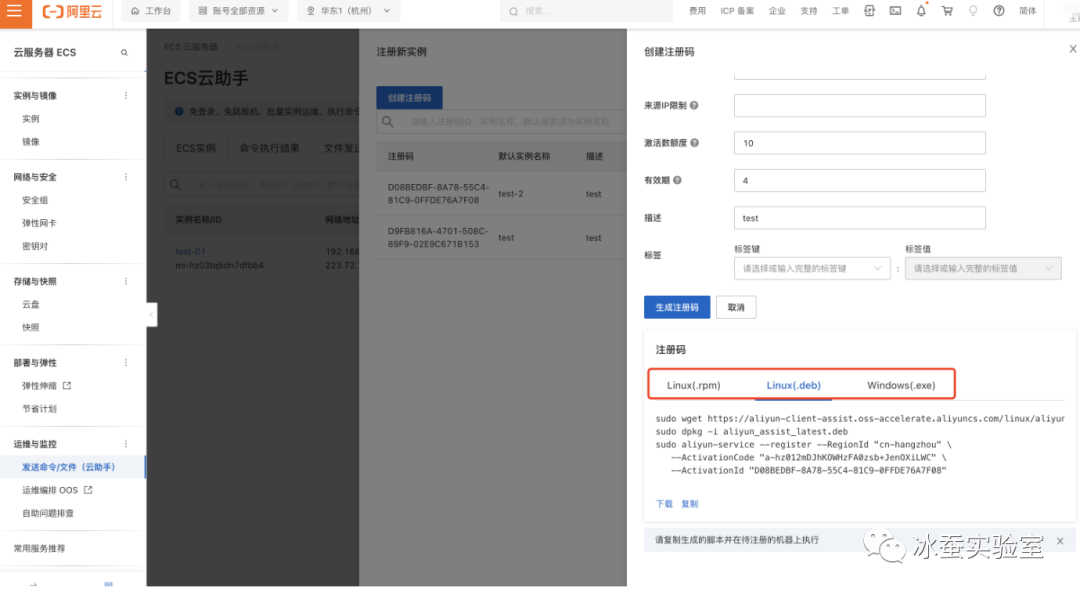Open options for 网络与安全 section
This screenshot has height=595, width=1080.
[x=126, y=177]
